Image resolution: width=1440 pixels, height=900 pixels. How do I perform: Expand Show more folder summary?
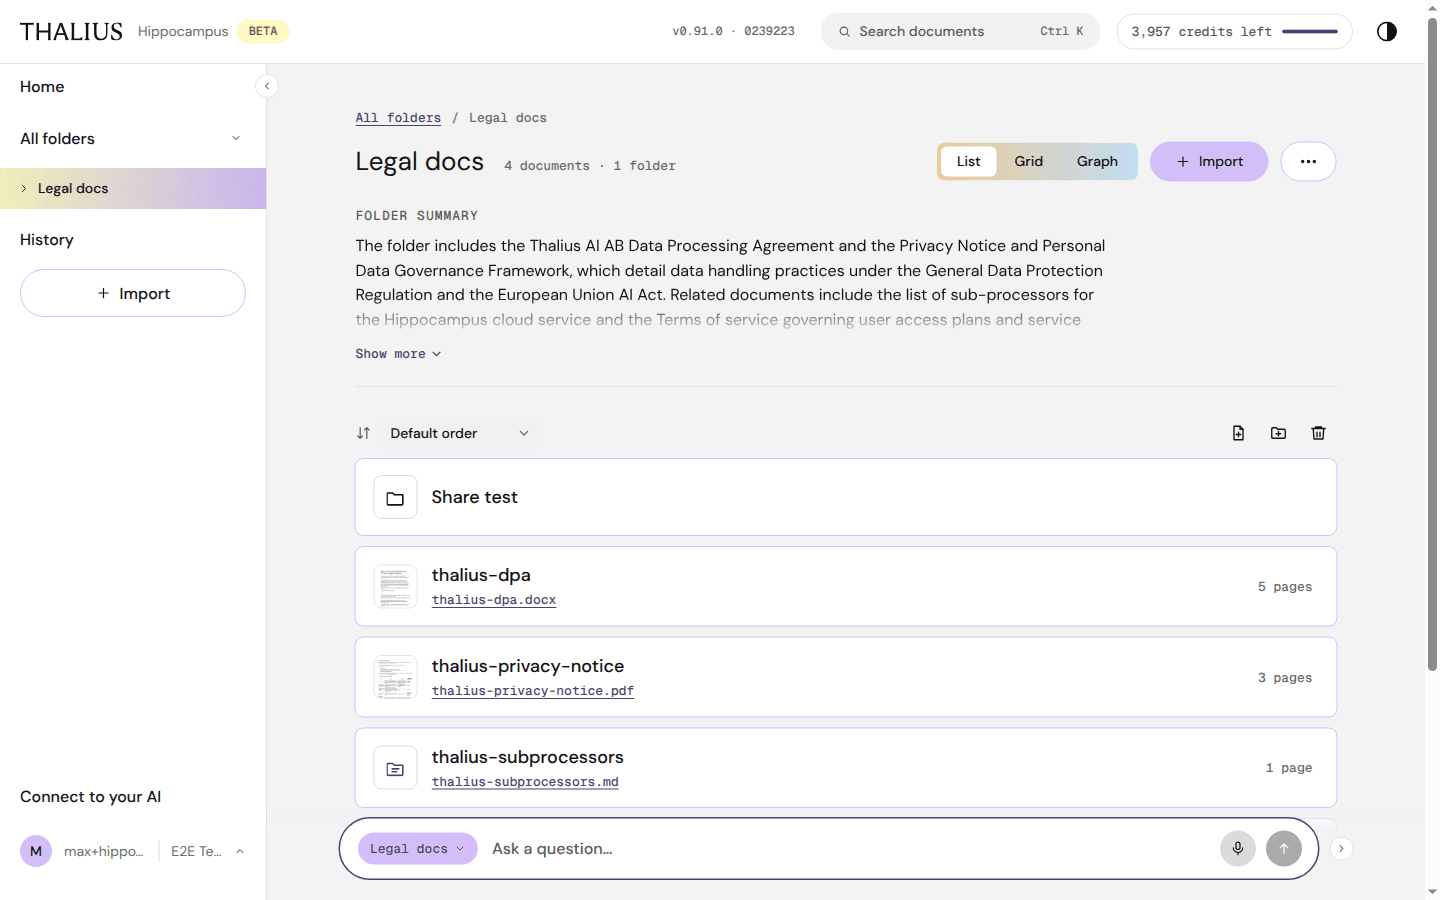tap(398, 354)
